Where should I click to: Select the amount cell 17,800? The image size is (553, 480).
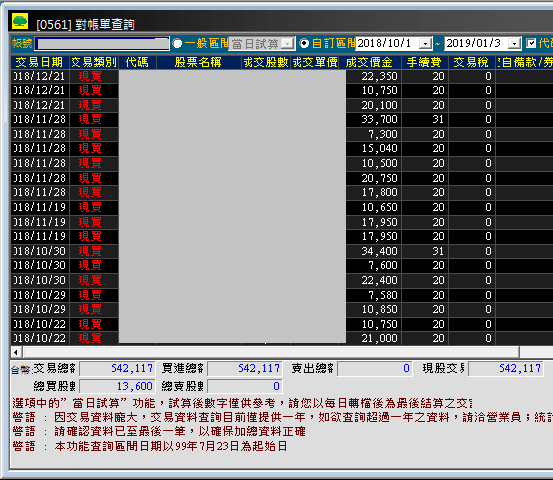[x=374, y=193]
